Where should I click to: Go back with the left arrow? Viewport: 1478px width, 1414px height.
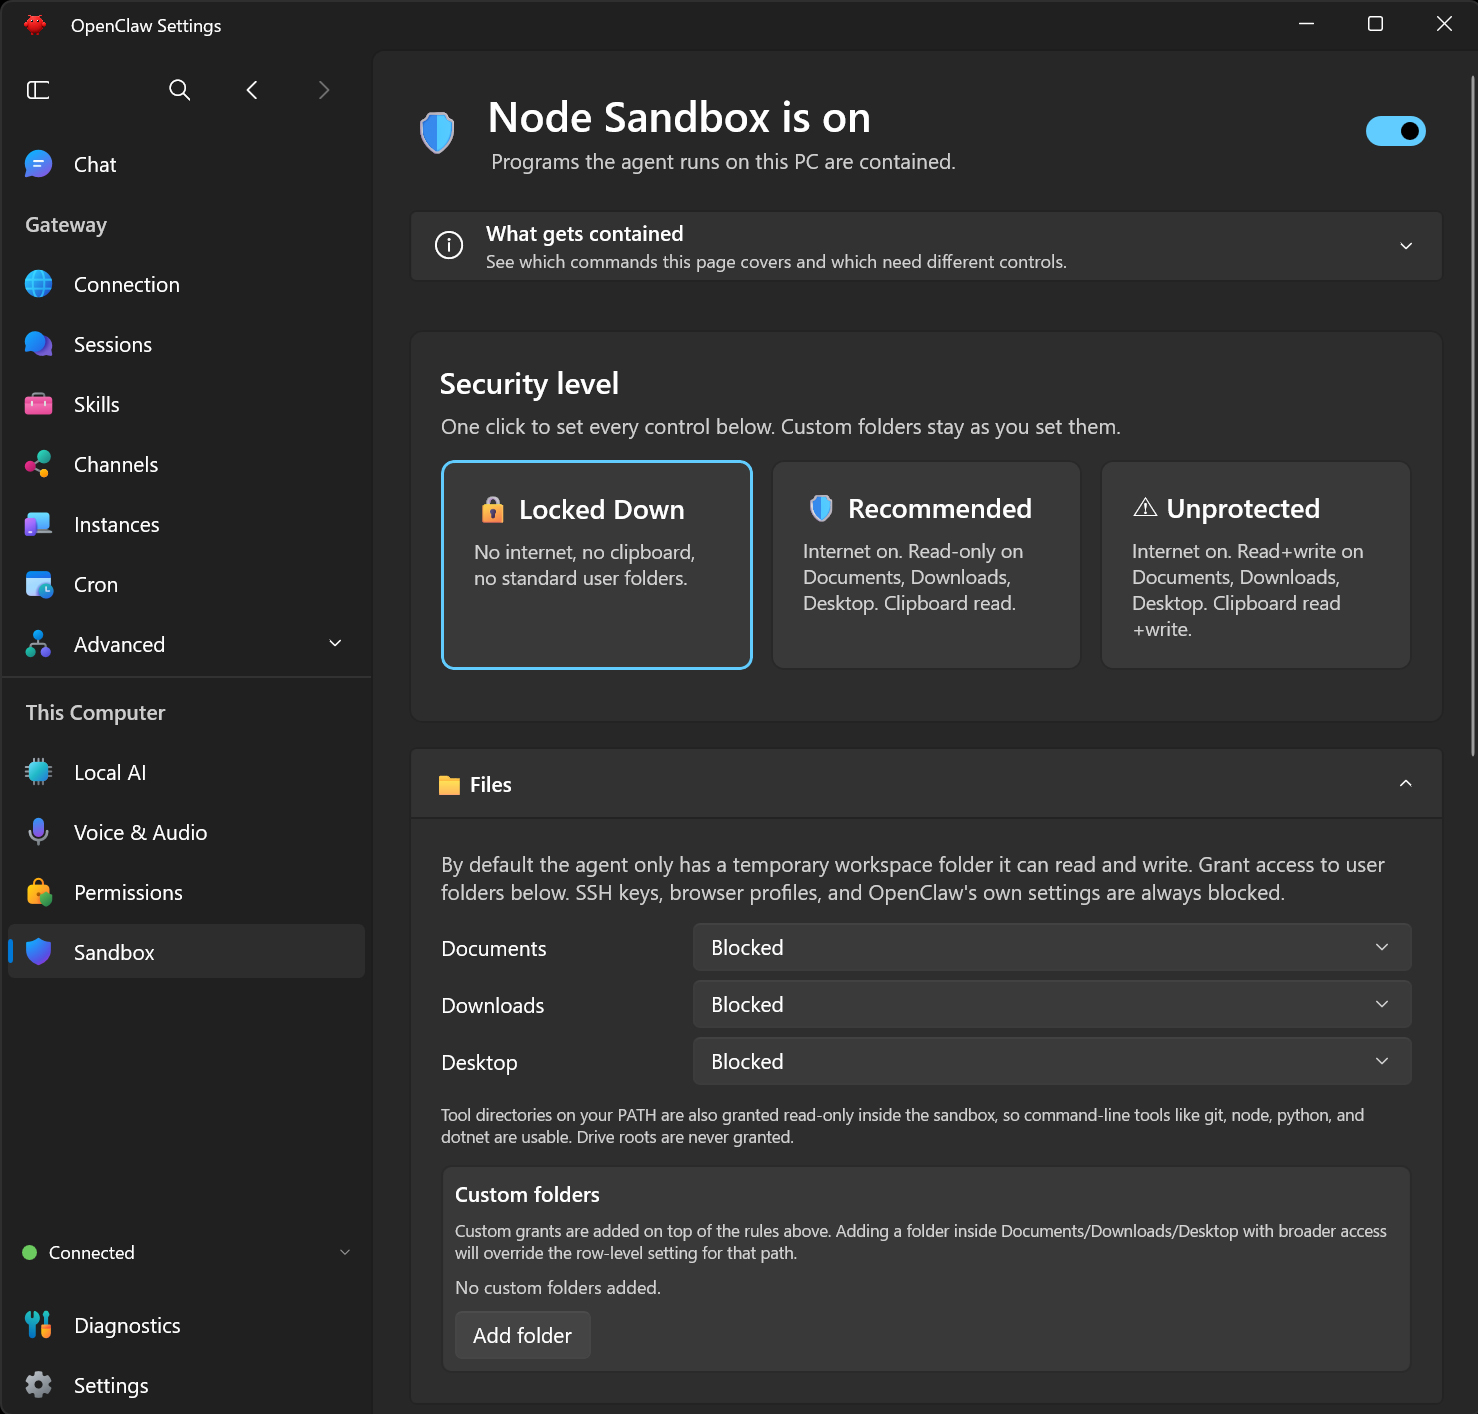[x=252, y=90]
